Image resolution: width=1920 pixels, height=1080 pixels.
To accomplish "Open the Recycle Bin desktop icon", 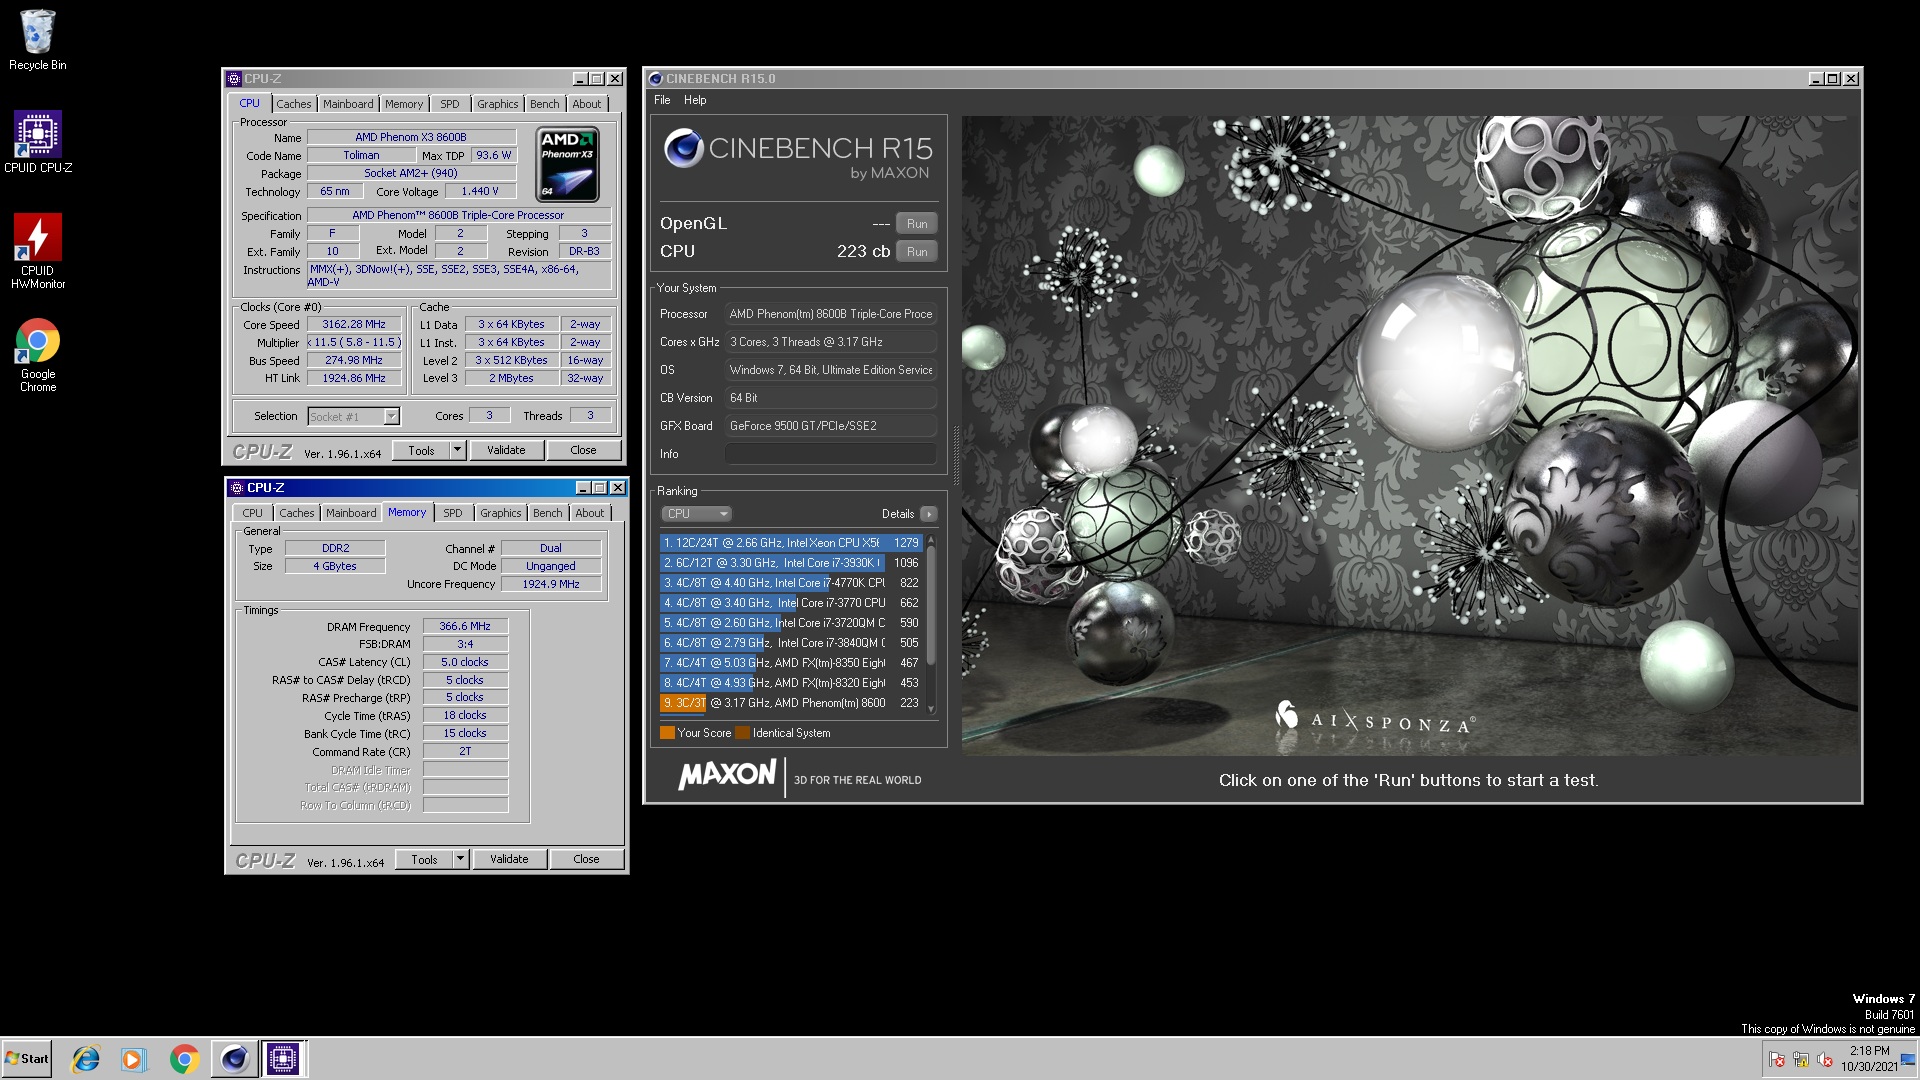I will tap(37, 40).
